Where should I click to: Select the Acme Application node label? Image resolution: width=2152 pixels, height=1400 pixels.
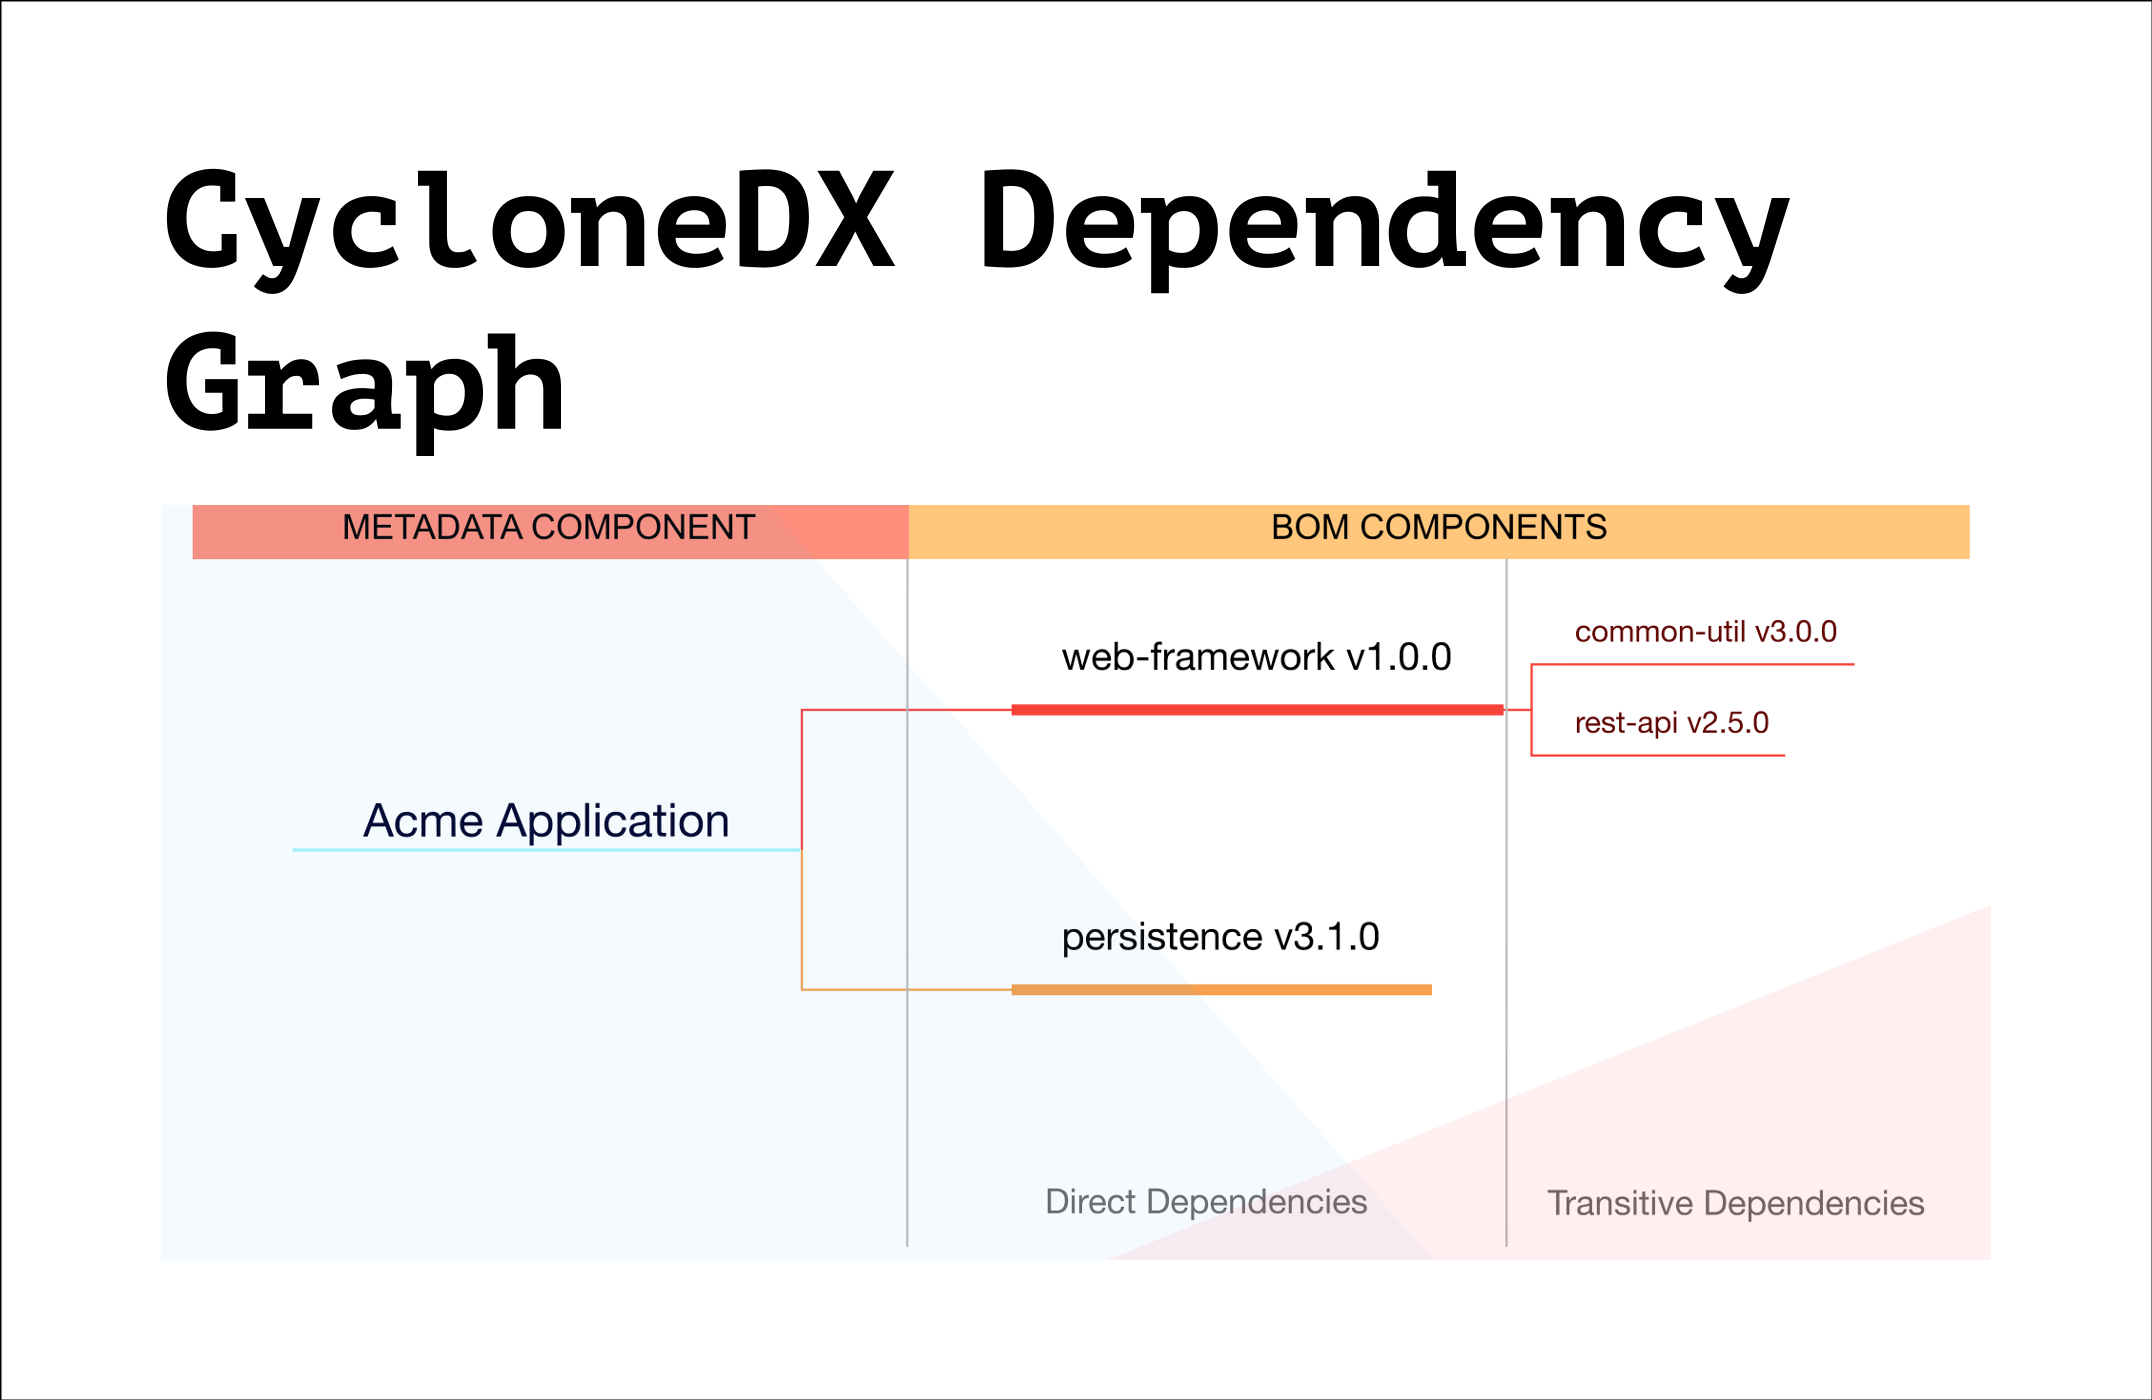[546, 821]
